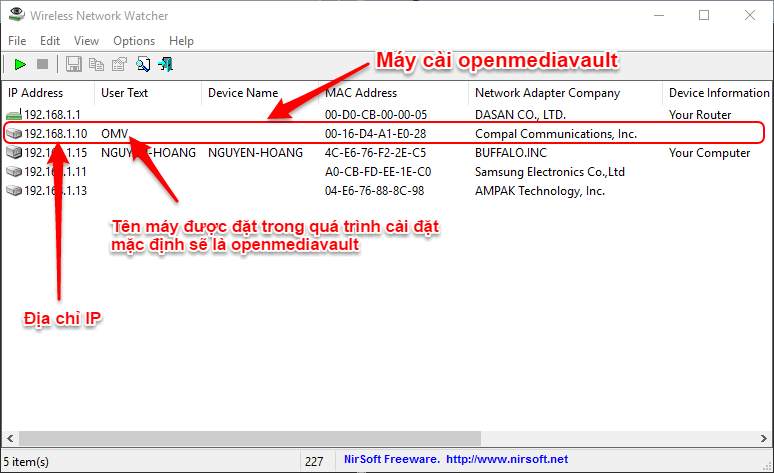Open properties via the toolbar properties icon
This screenshot has height=473, width=774.
point(119,64)
